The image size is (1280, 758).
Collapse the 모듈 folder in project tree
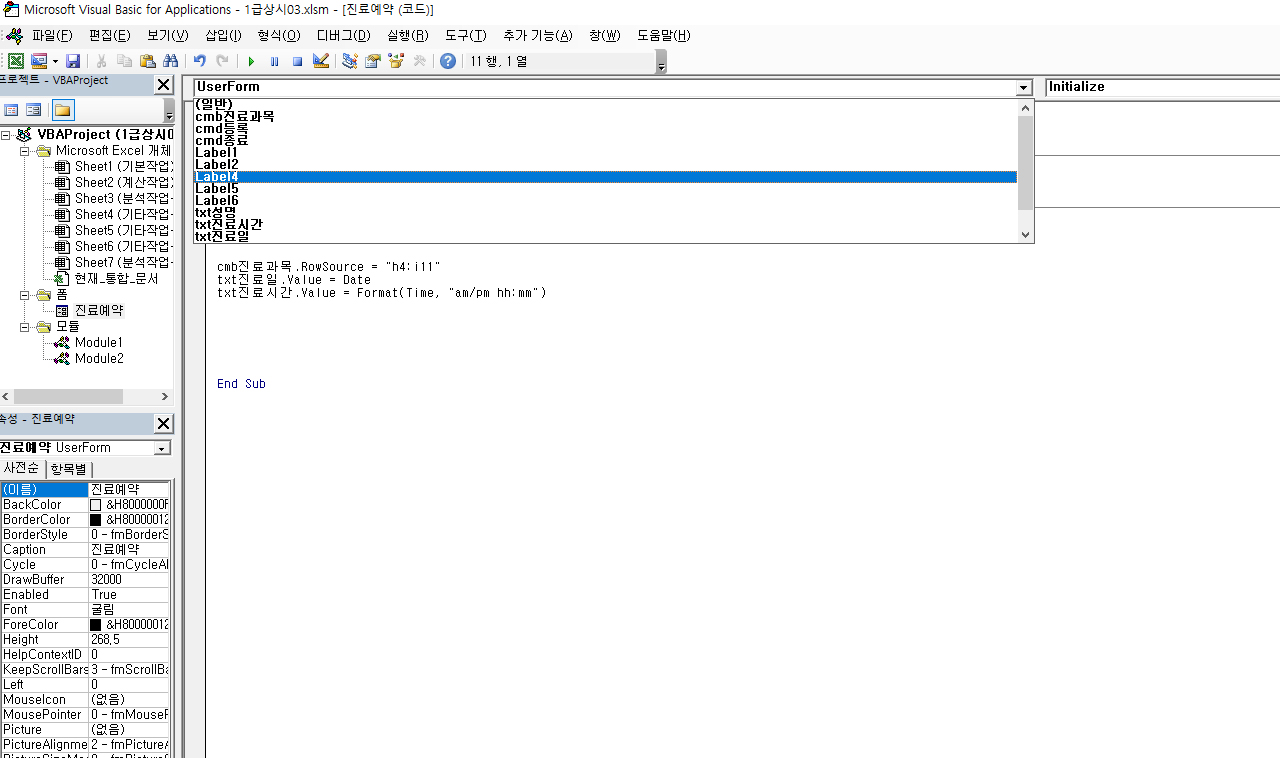click(x=26, y=327)
